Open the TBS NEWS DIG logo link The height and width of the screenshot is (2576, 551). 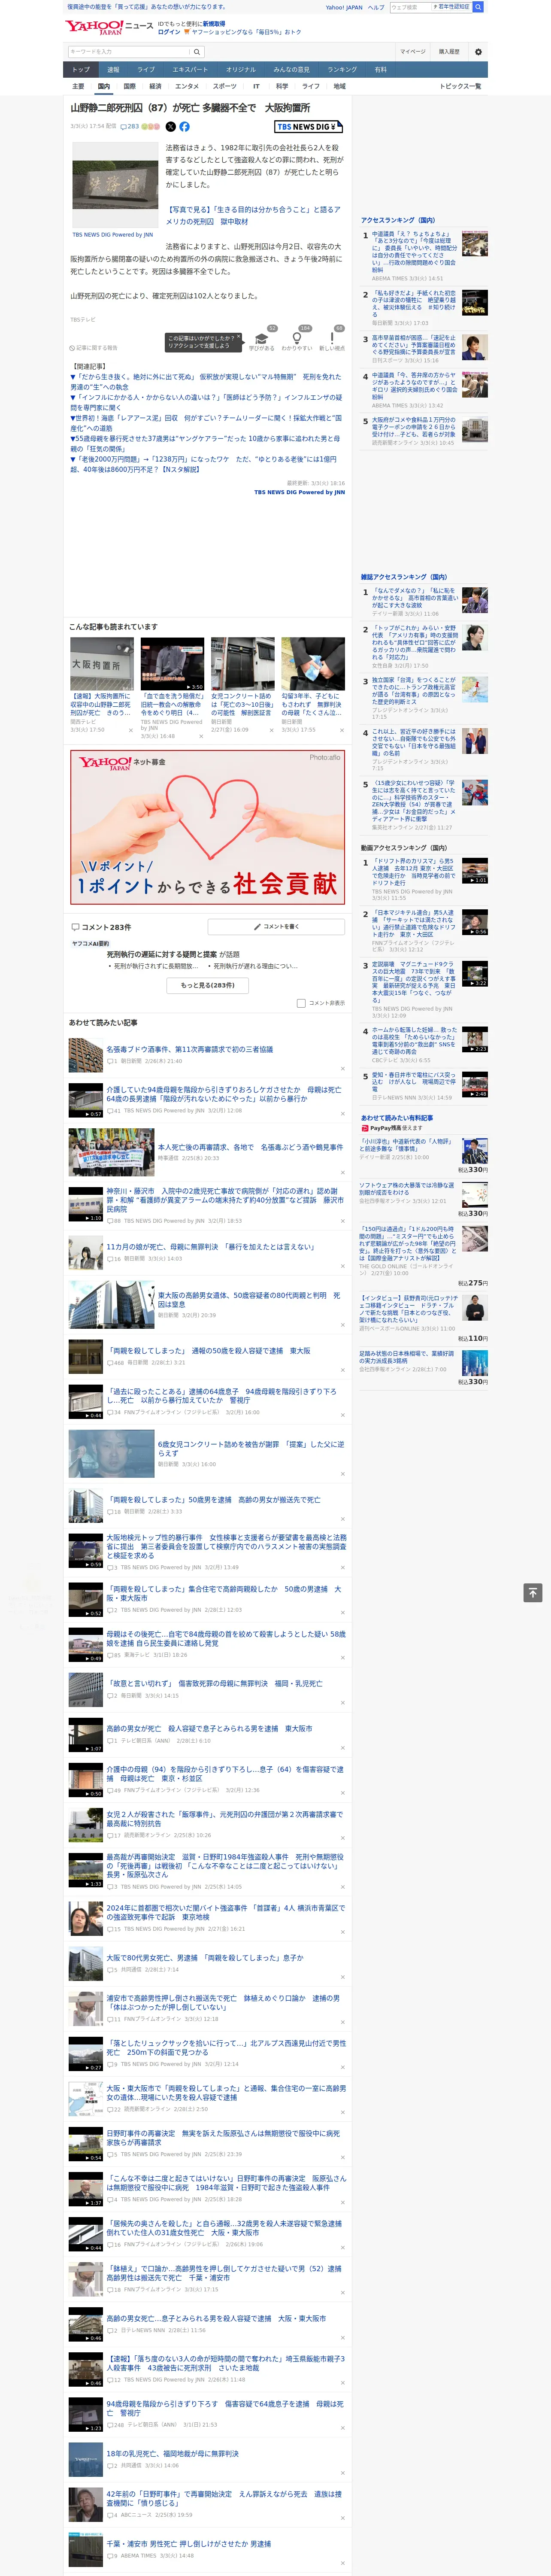point(309,127)
